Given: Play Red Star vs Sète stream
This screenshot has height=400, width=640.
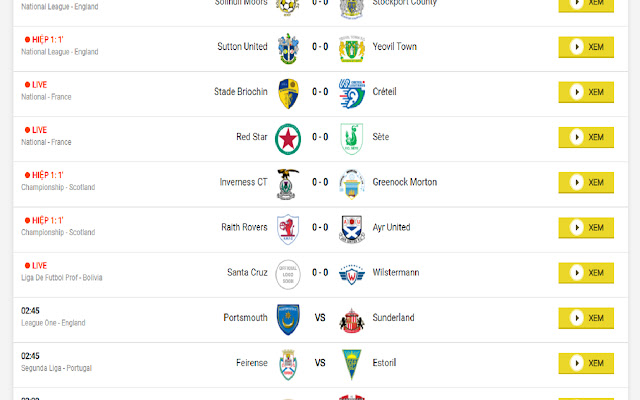Looking at the screenshot, I should click(586, 137).
